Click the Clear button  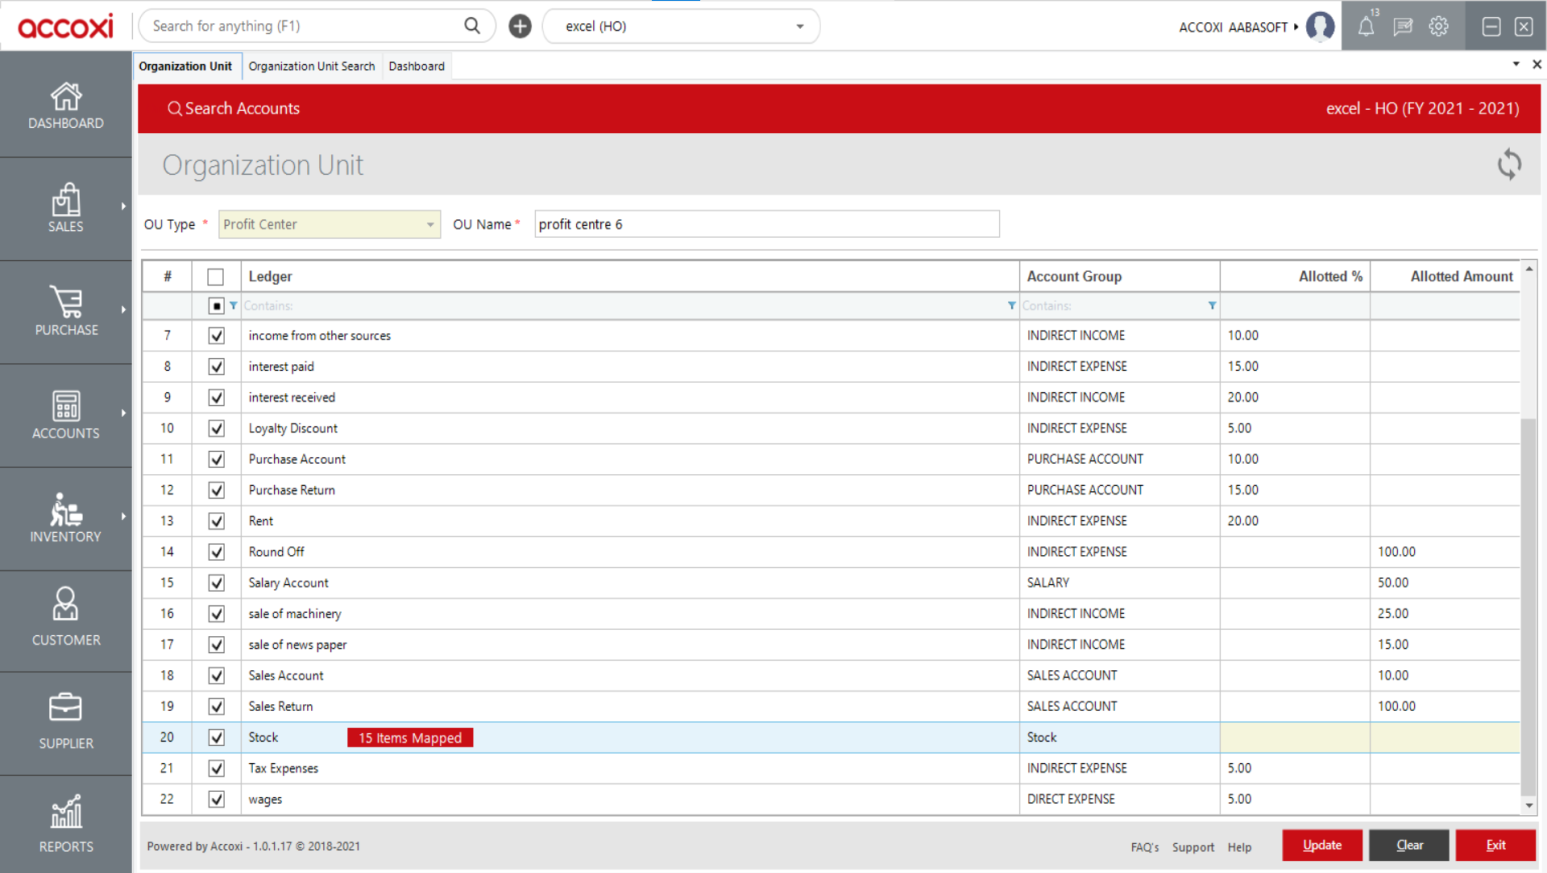(1410, 845)
